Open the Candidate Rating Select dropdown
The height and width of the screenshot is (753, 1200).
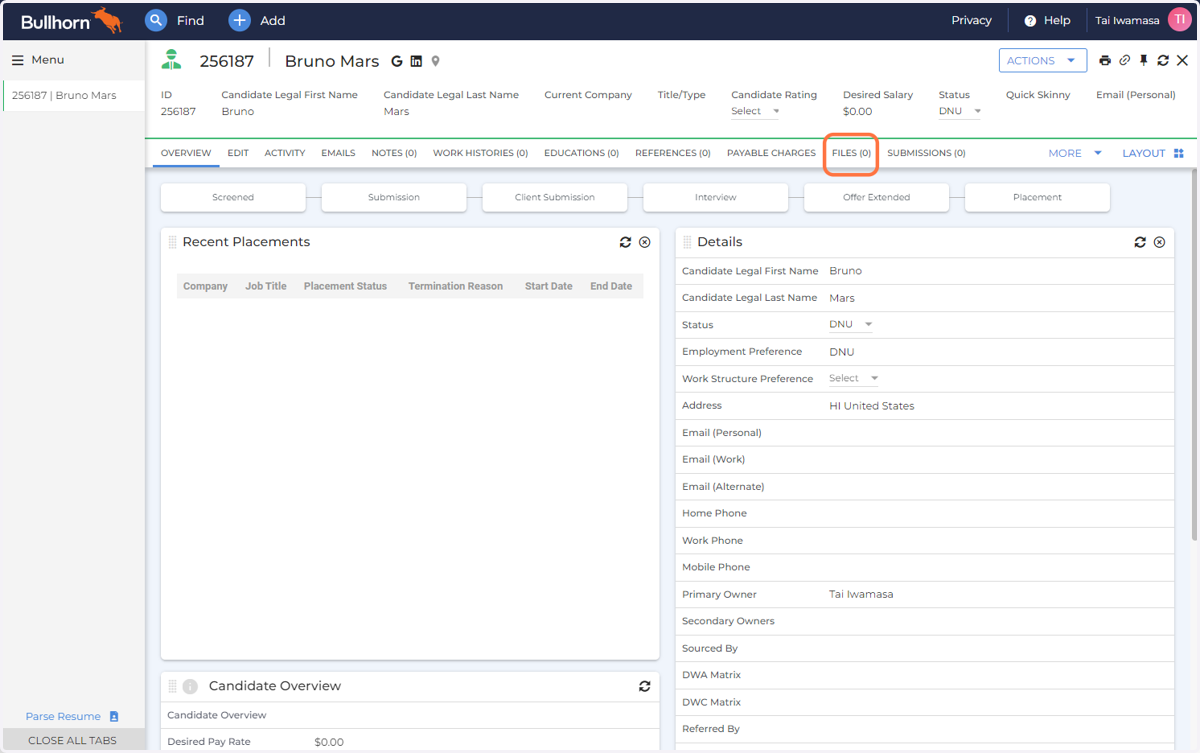click(x=755, y=111)
